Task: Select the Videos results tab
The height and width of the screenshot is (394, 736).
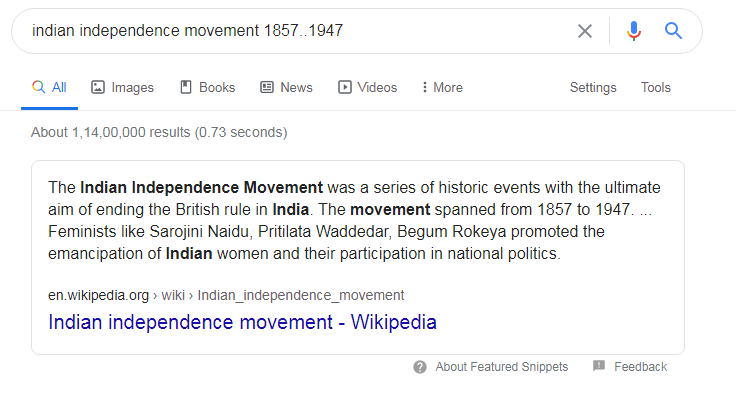Action: click(x=368, y=87)
